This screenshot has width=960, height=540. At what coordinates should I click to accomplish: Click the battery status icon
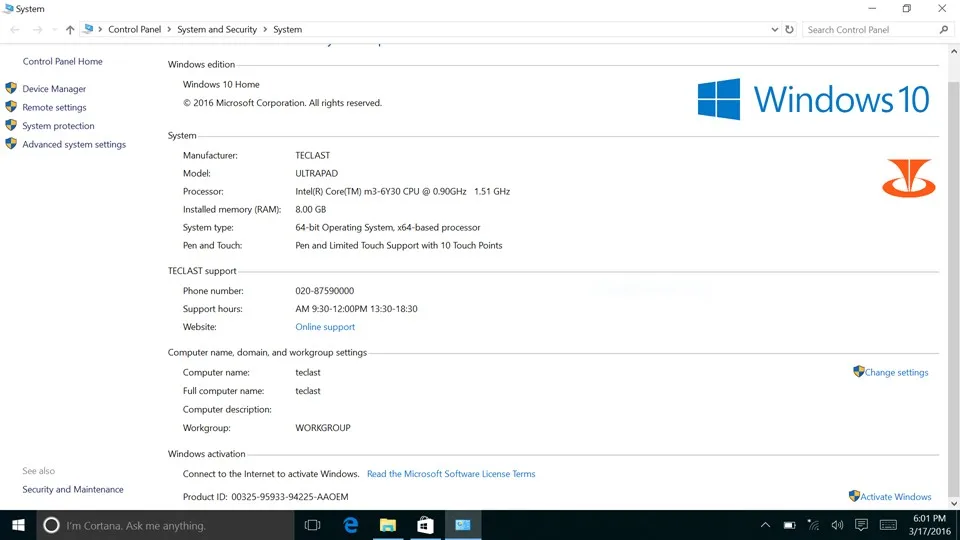tap(790, 525)
